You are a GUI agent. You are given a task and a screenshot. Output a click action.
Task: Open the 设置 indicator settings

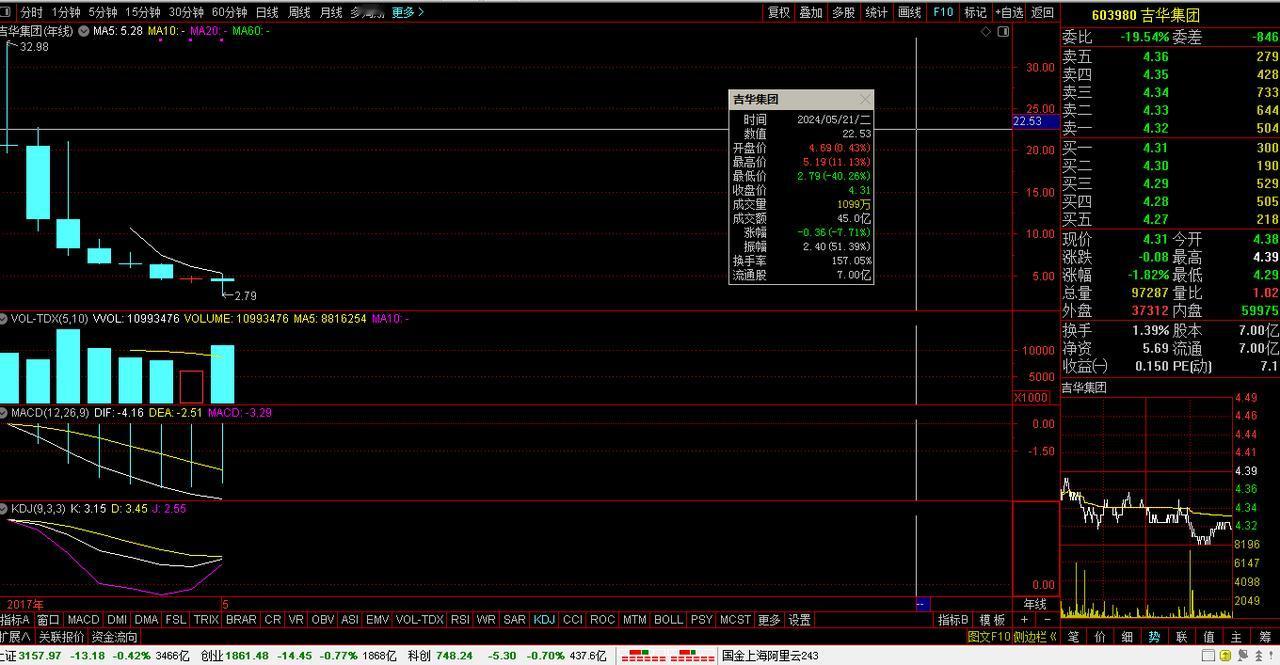(x=799, y=620)
